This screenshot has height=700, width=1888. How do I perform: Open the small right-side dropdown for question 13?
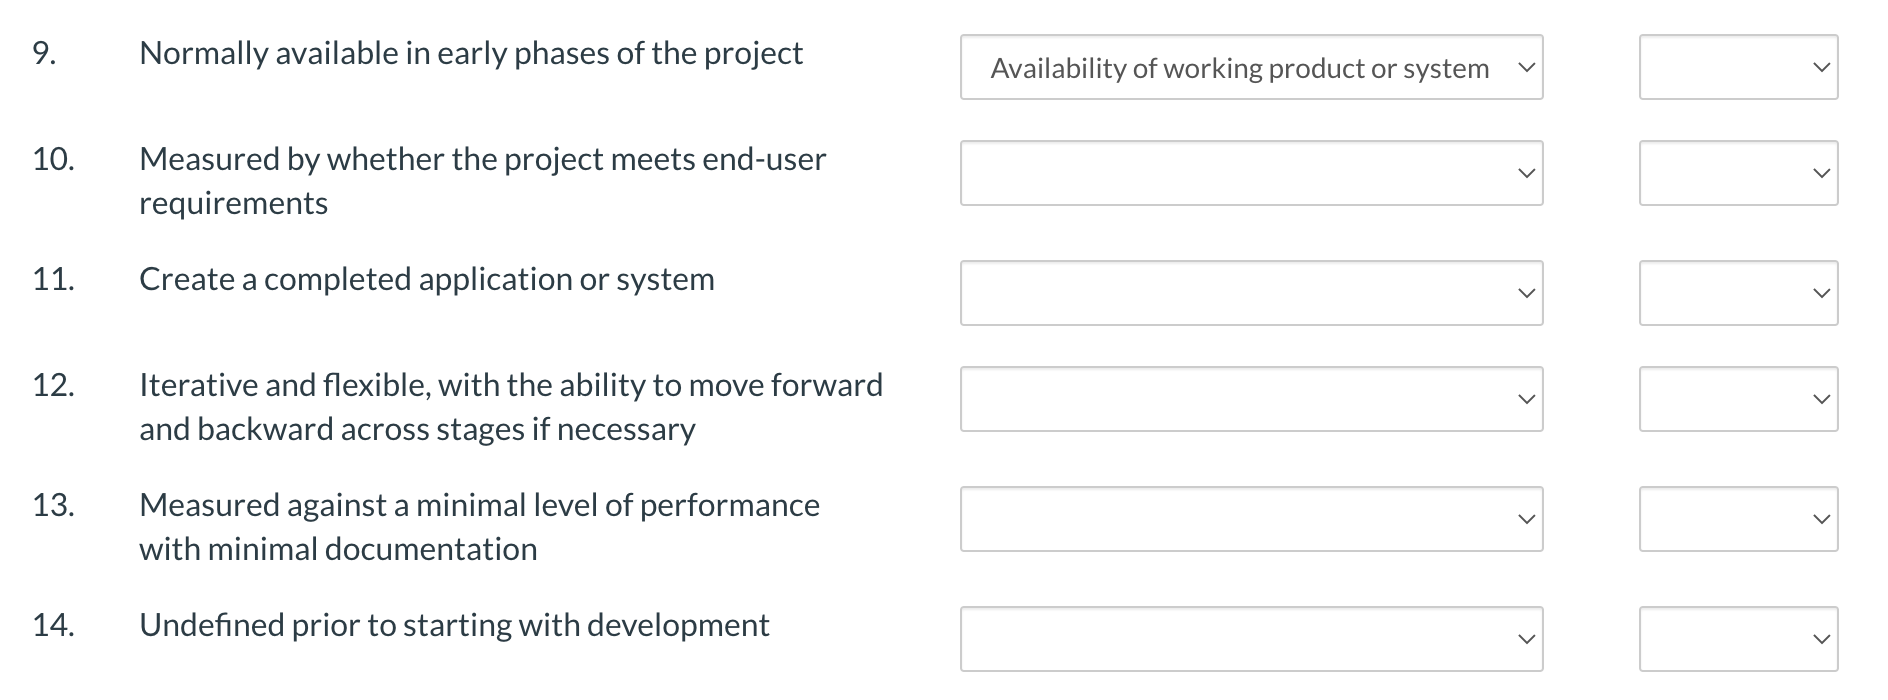point(1738,518)
